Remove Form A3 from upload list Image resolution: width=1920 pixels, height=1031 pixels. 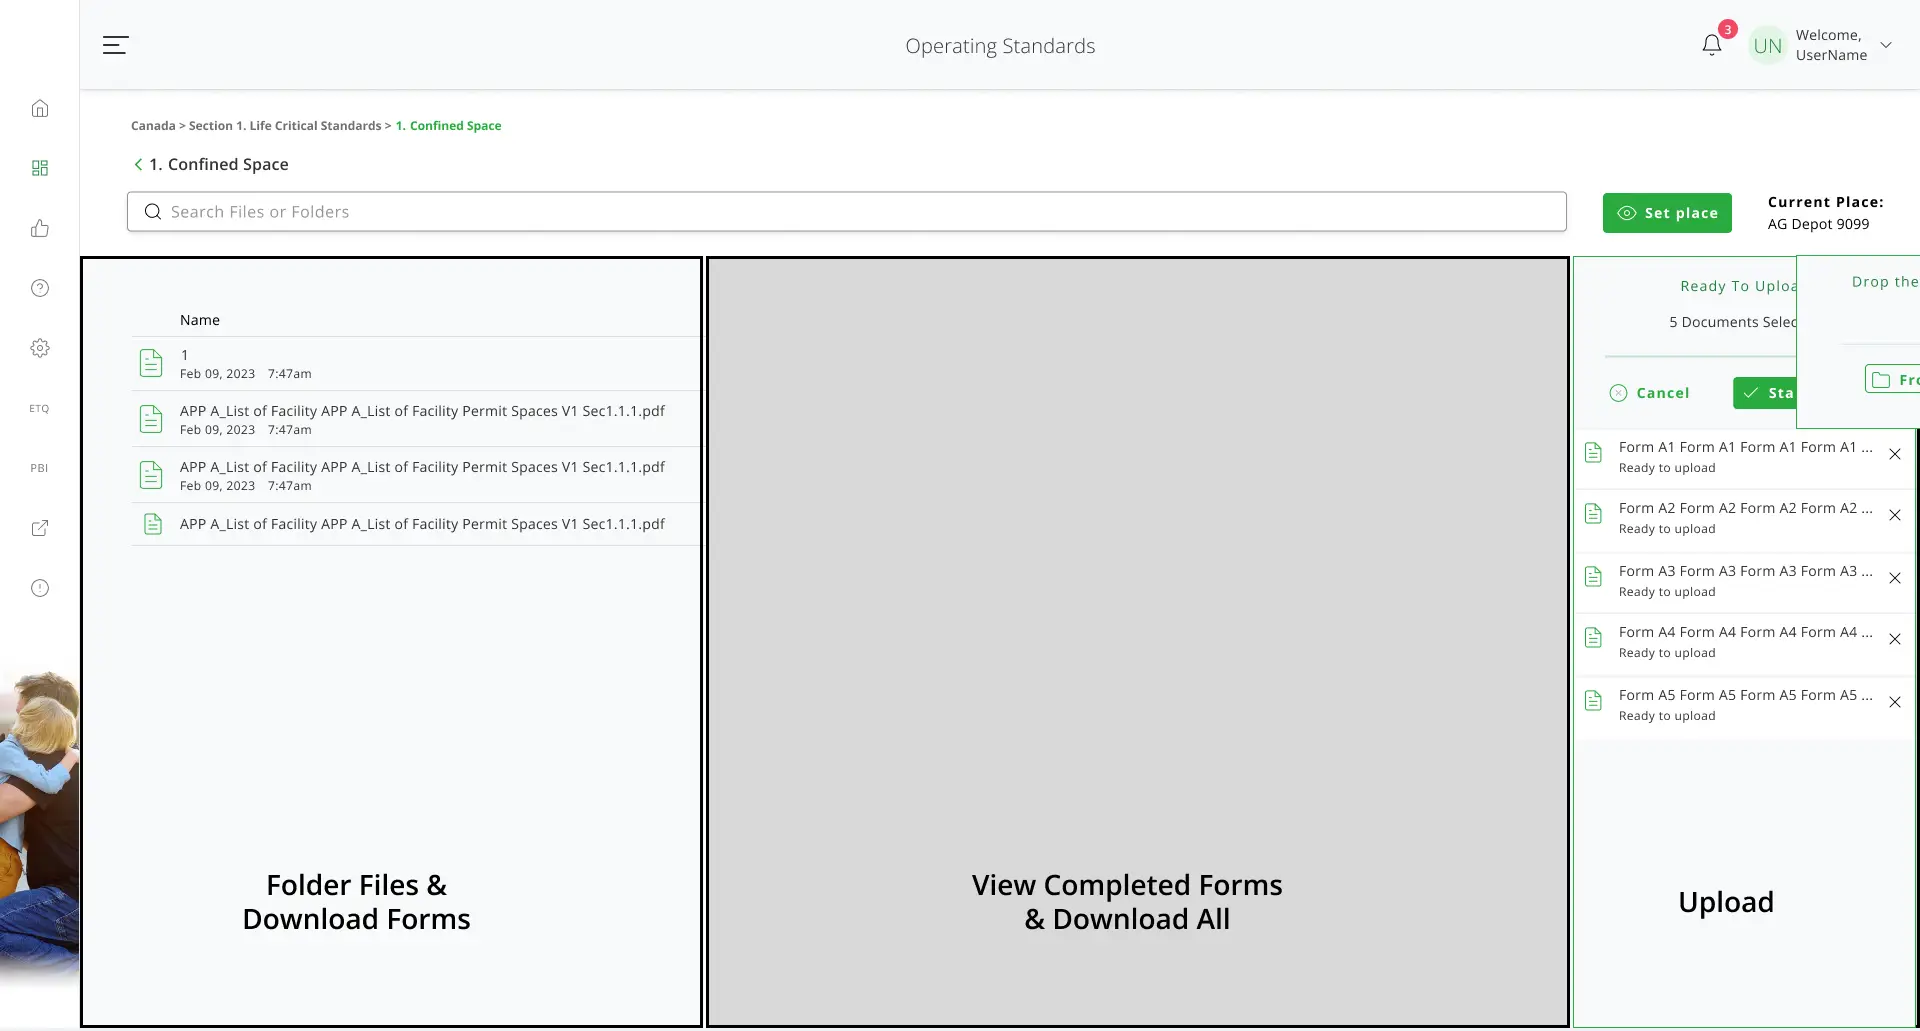click(x=1894, y=579)
